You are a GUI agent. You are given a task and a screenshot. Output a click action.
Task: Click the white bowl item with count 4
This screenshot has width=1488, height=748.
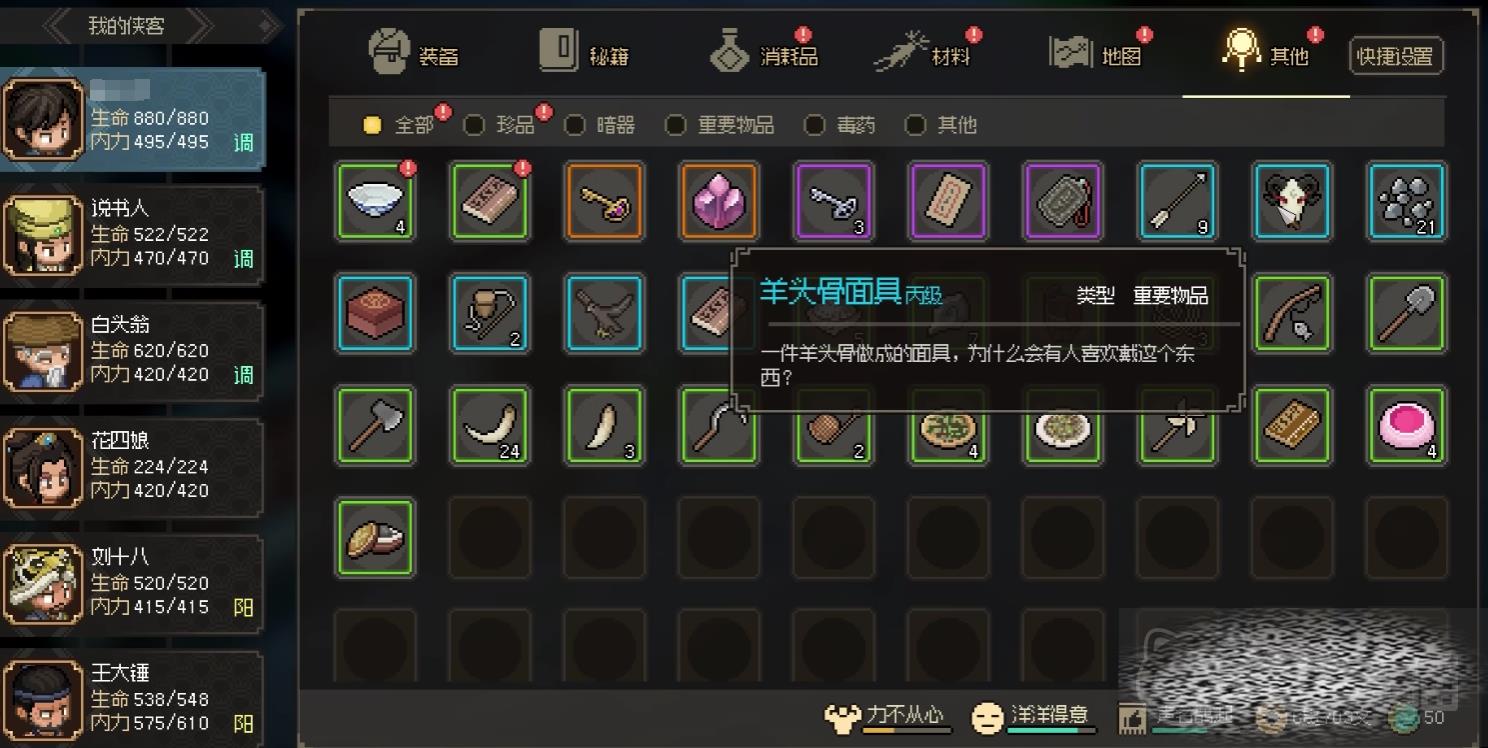(375, 201)
